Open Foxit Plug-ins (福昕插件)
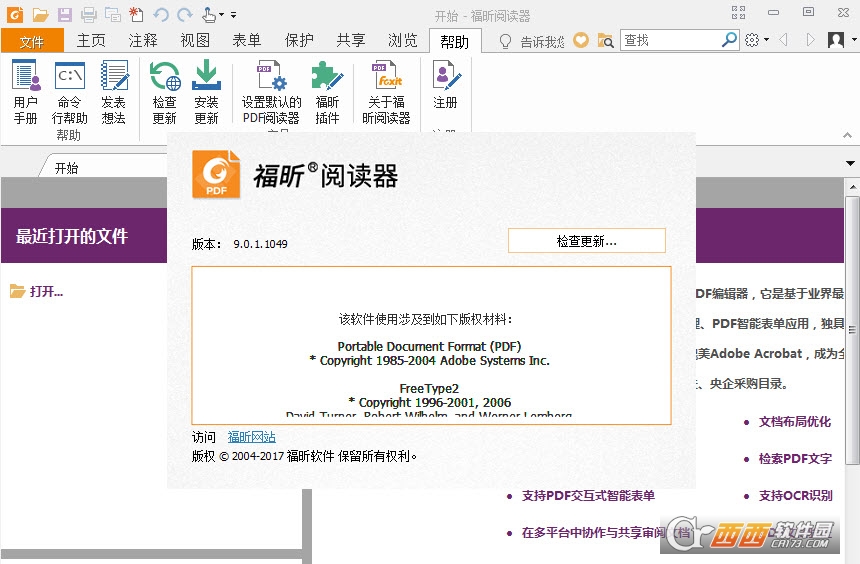This screenshot has height=564, width=860. [x=327, y=92]
